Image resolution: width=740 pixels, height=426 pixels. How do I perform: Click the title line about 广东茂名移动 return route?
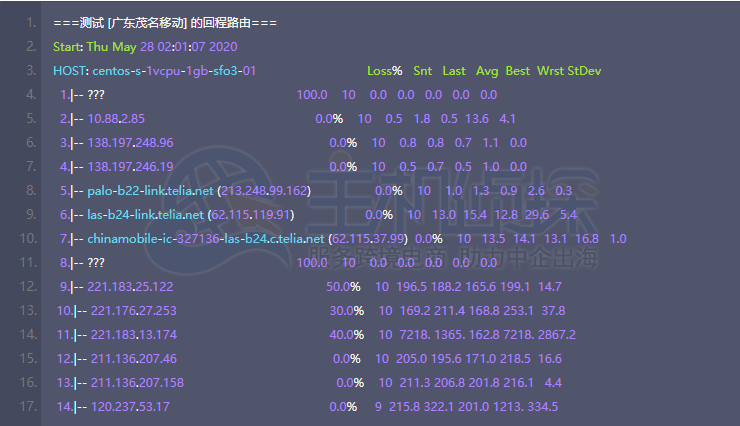click(x=166, y=22)
